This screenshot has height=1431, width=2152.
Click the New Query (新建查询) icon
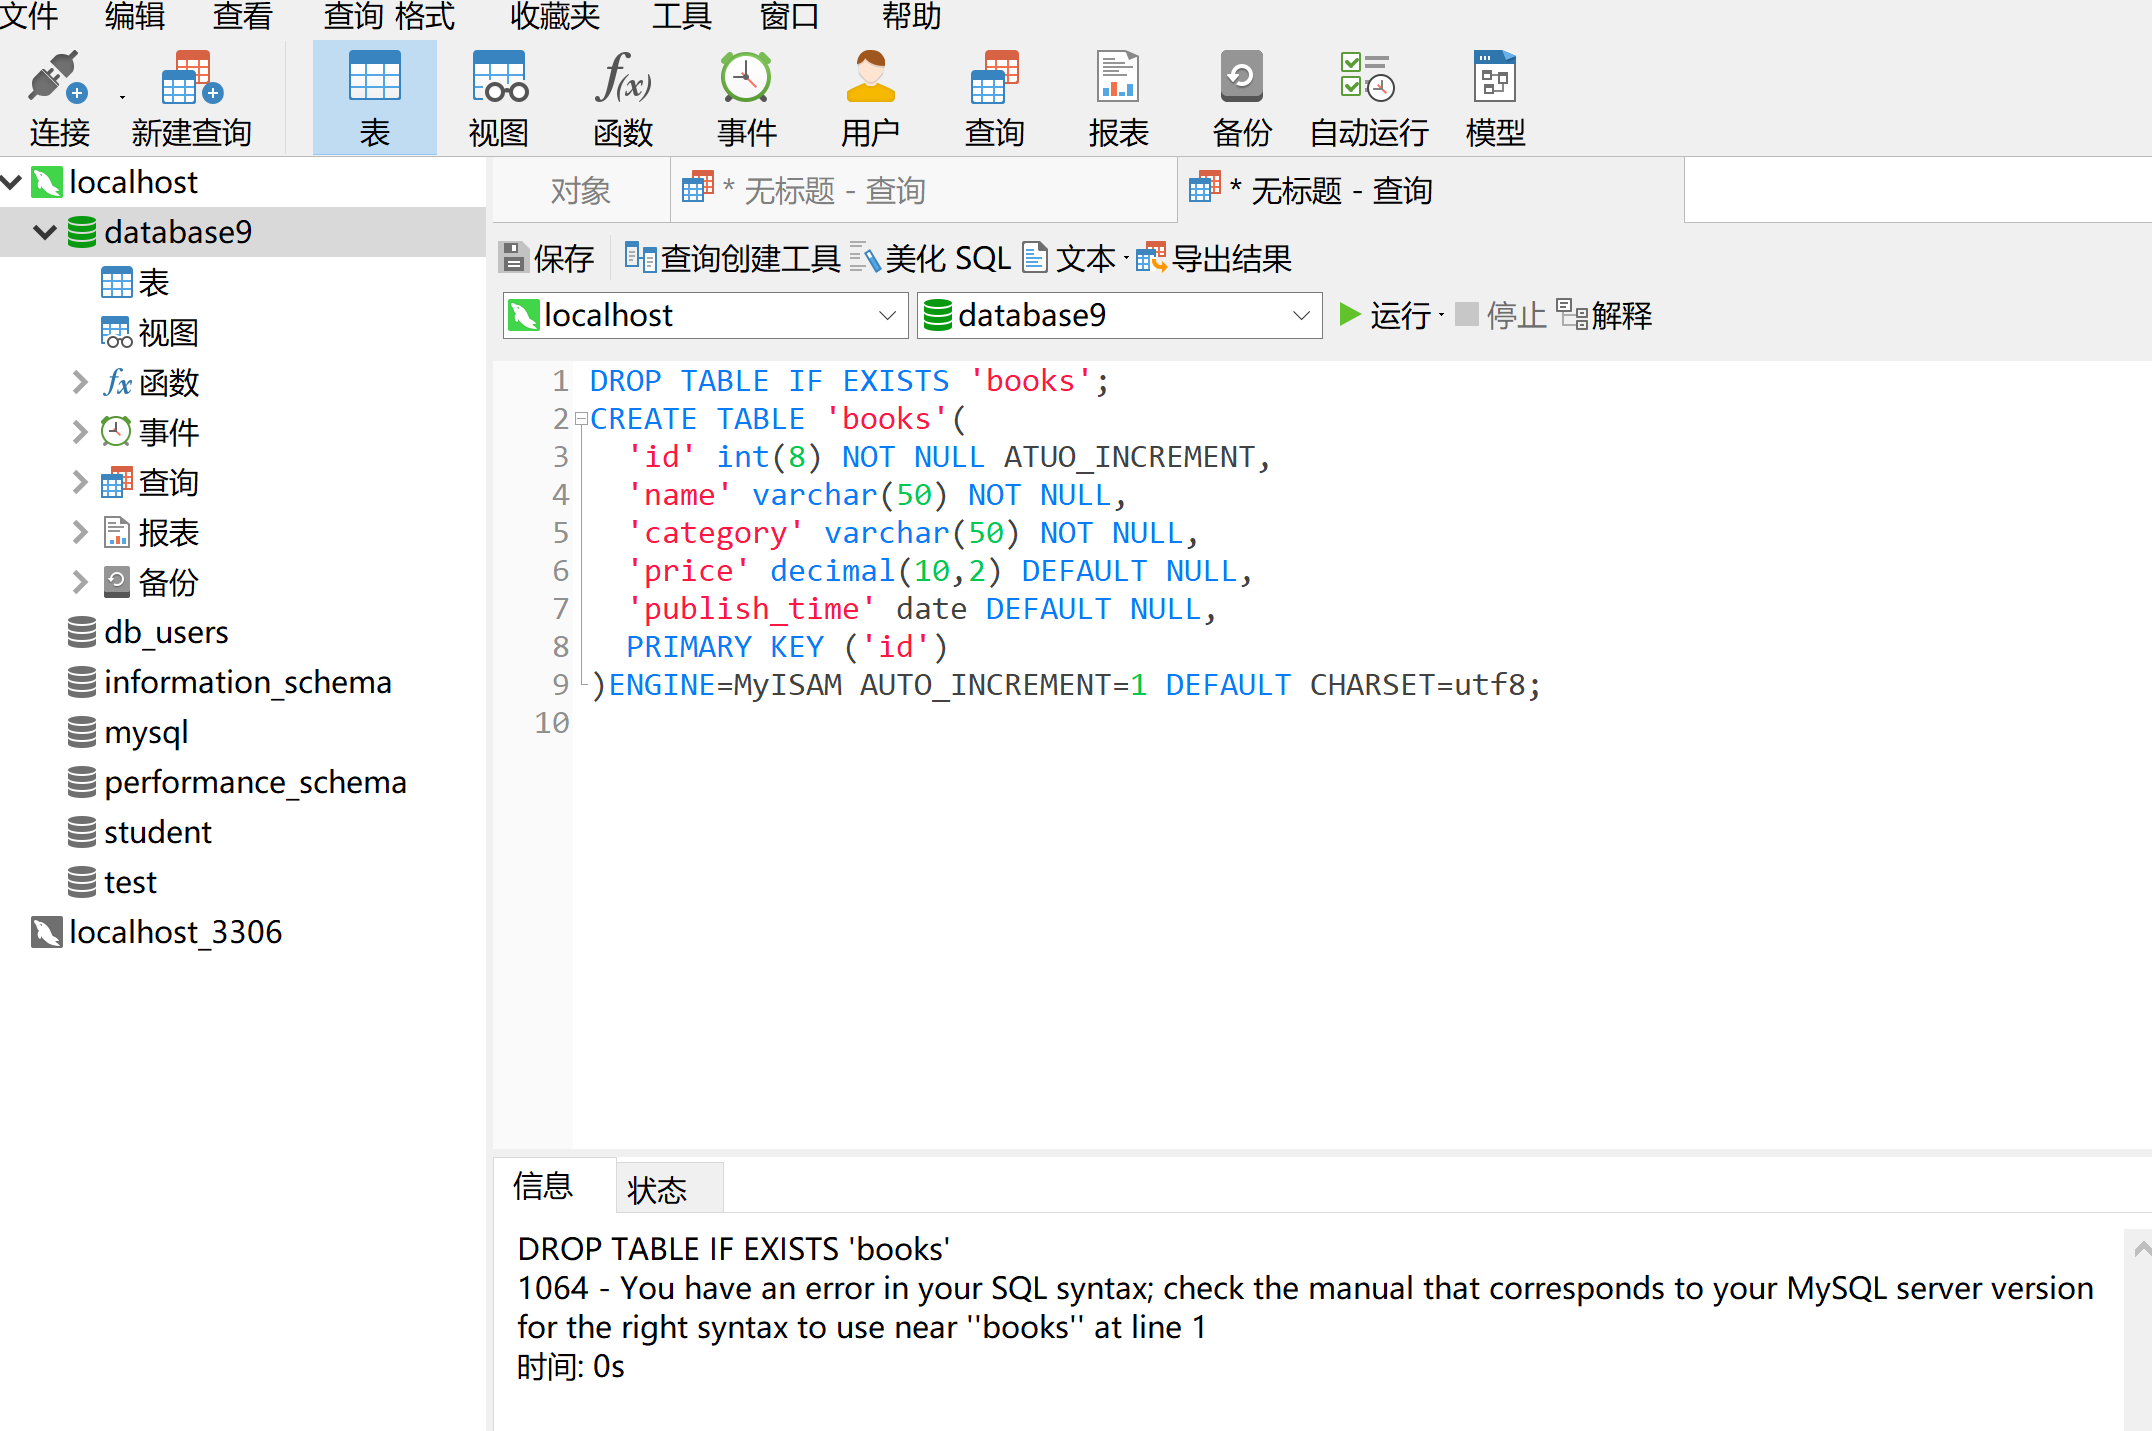[x=191, y=78]
